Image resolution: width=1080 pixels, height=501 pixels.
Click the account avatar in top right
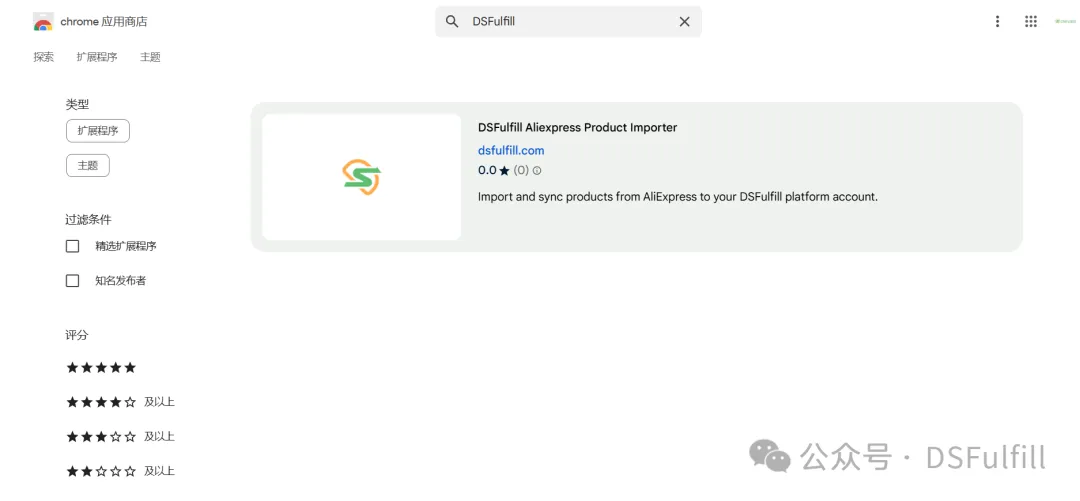click(1064, 22)
